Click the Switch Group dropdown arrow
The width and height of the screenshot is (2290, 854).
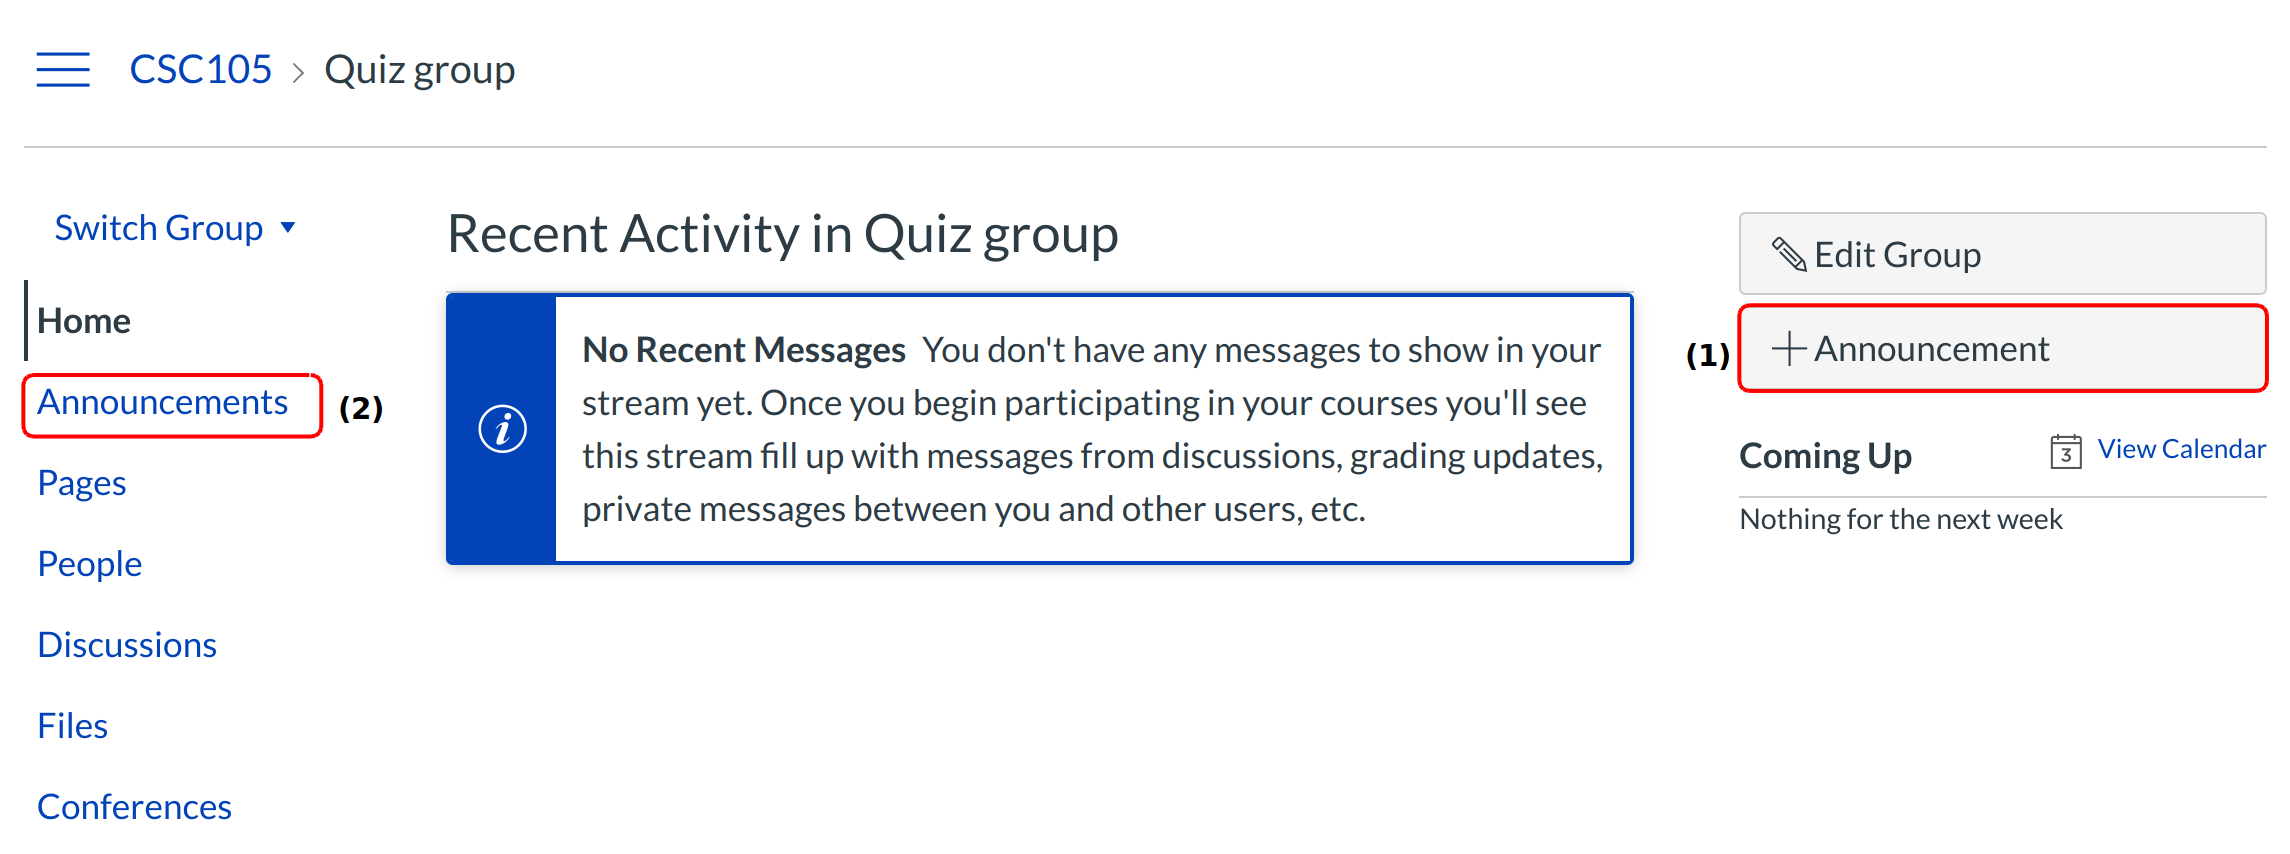pos(288,228)
